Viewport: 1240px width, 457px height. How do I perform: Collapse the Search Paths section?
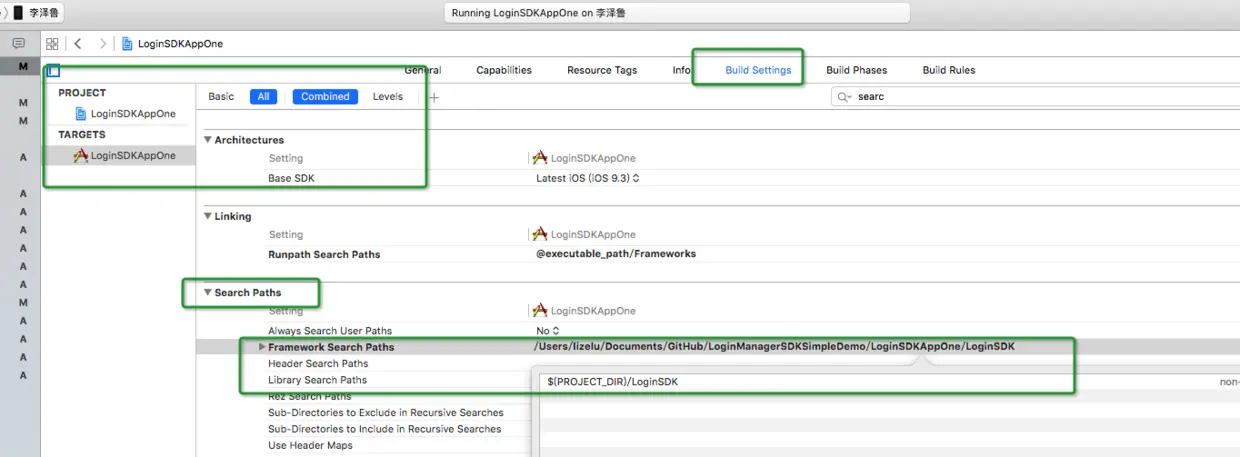coord(208,293)
